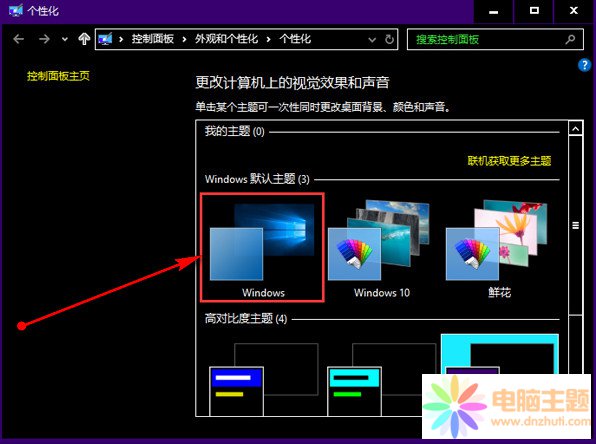Go back with the back arrow
Image resolution: width=596 pixels, height=444 pixels.
click(x=19, y=39)
